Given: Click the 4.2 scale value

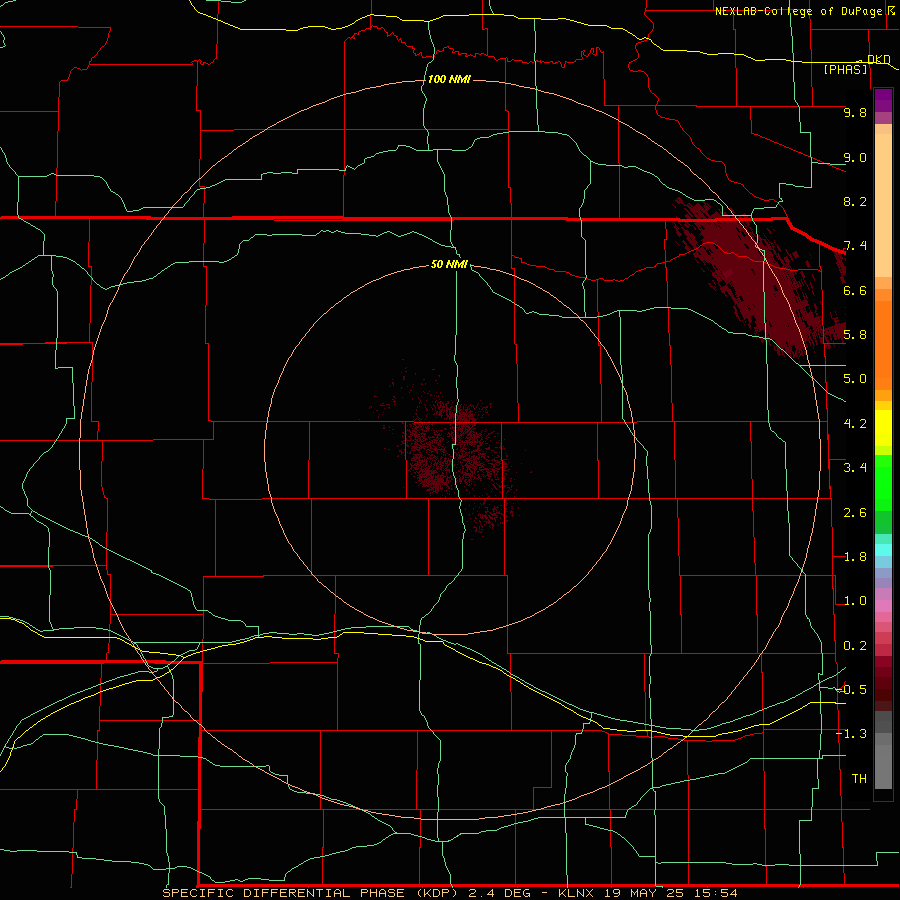Looking at the screenshot, I should [855, 424].
